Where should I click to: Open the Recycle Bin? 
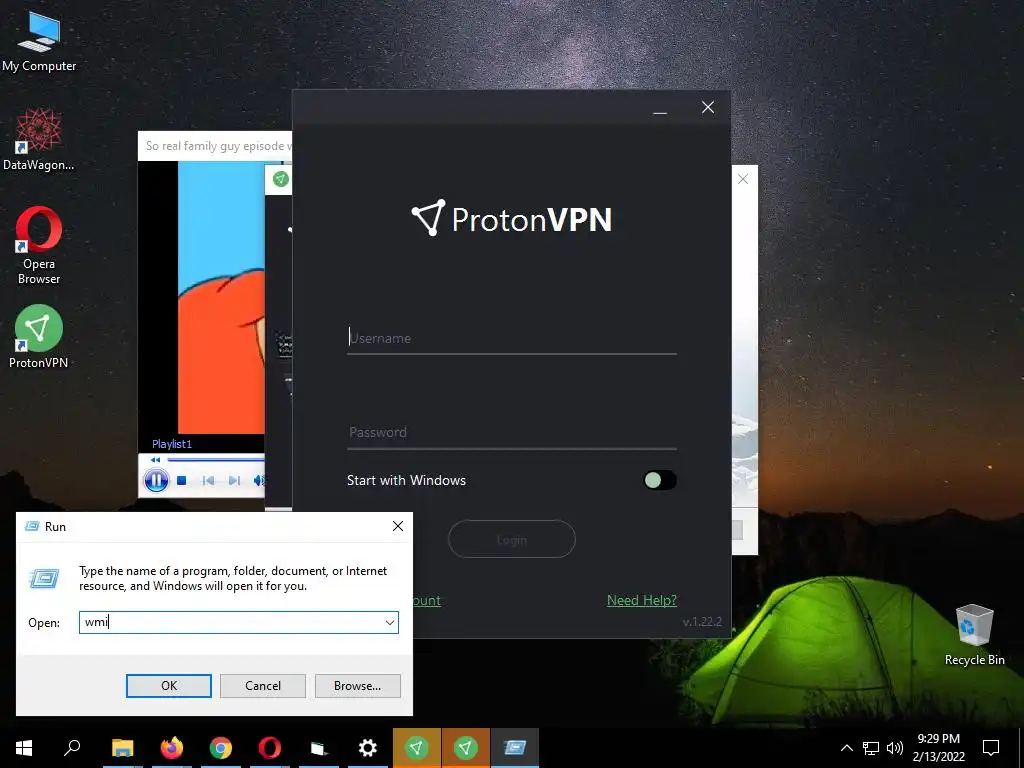(974, 635)
